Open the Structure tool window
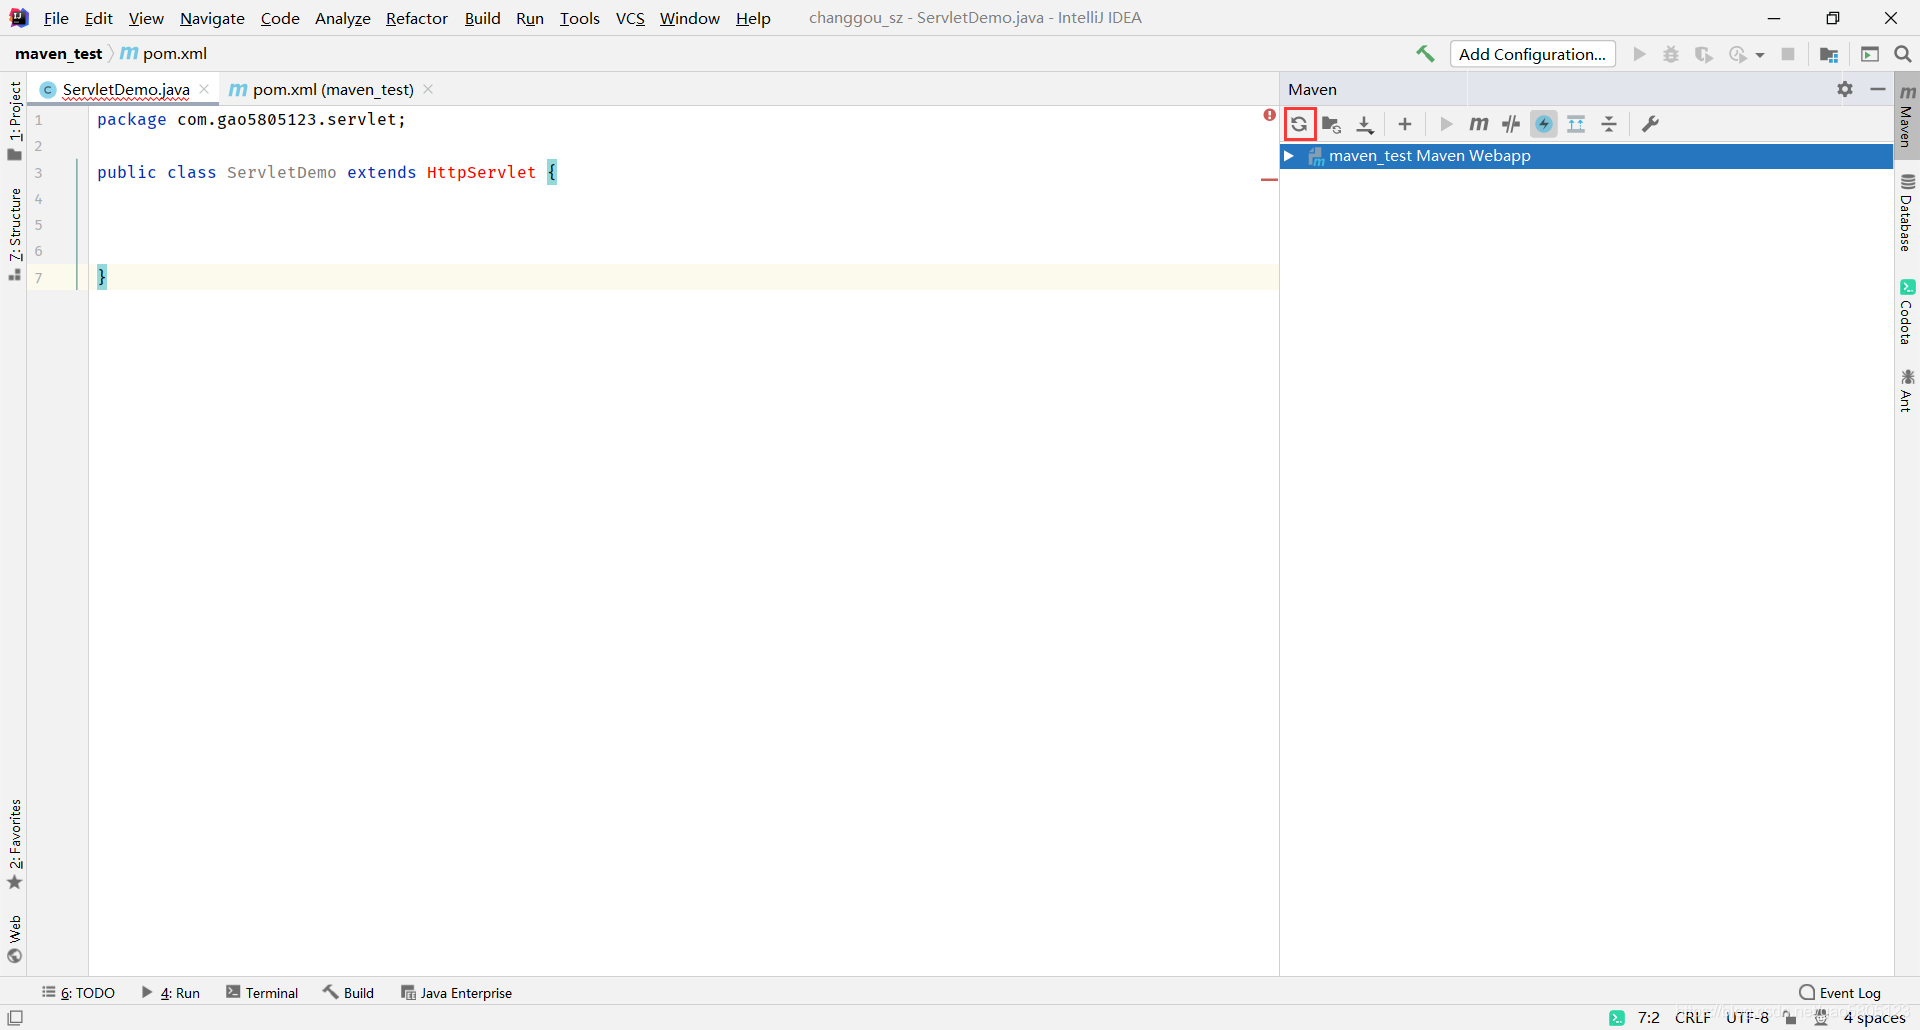 14,234
